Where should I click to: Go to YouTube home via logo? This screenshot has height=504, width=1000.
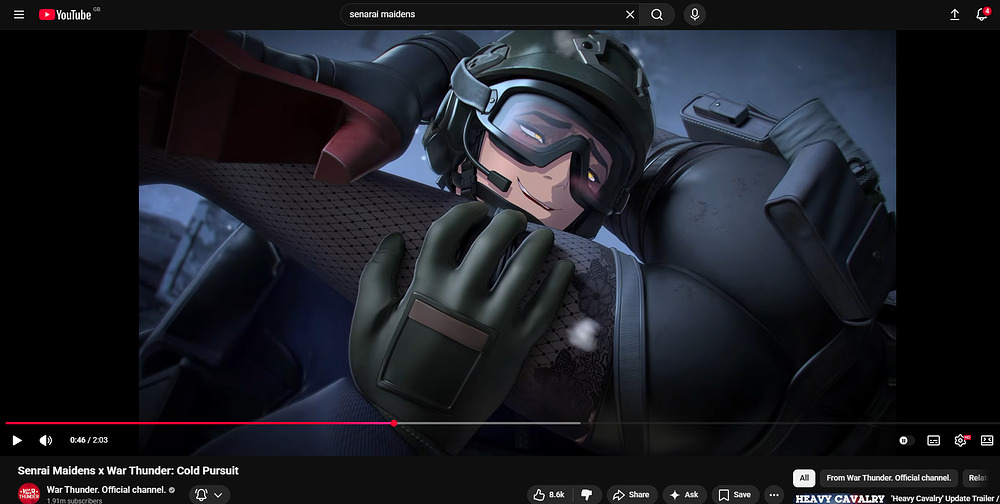[x=66, y=15]
